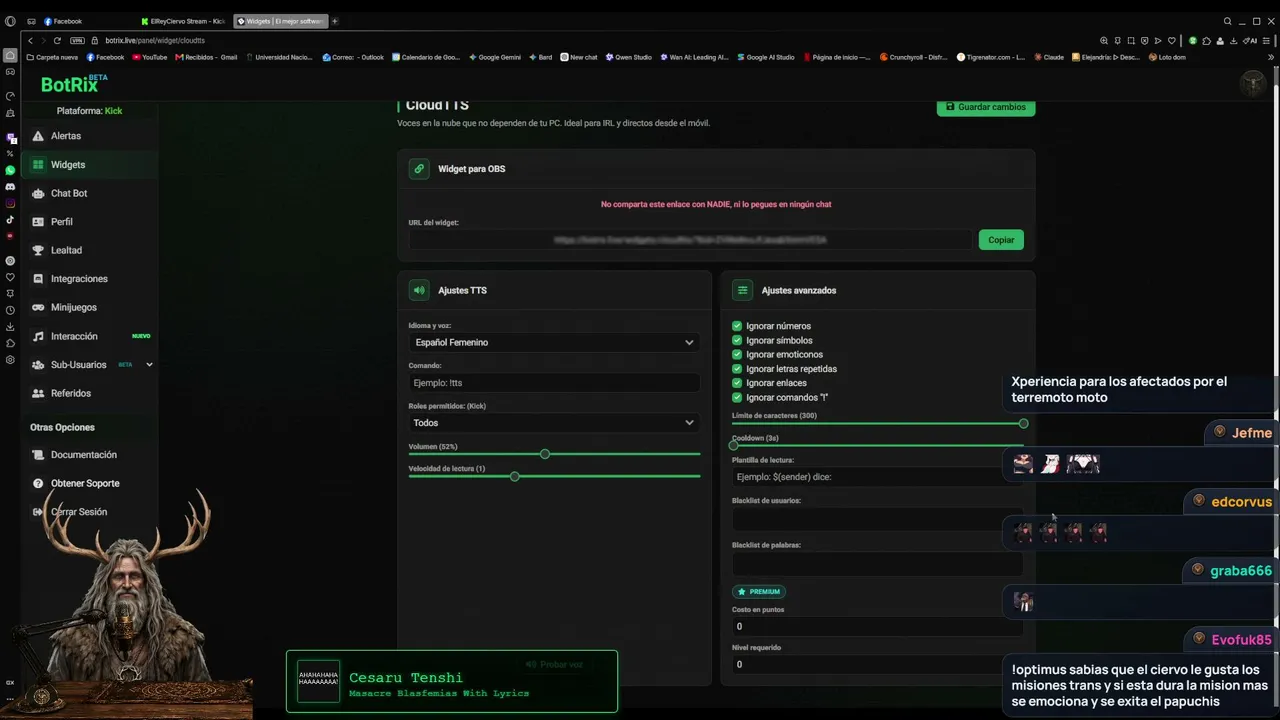Image resolution: width=1280 pixels, height=720 pixels.
Task: Click the Velocidad de lectura slider handle
Action: [515, 476]
